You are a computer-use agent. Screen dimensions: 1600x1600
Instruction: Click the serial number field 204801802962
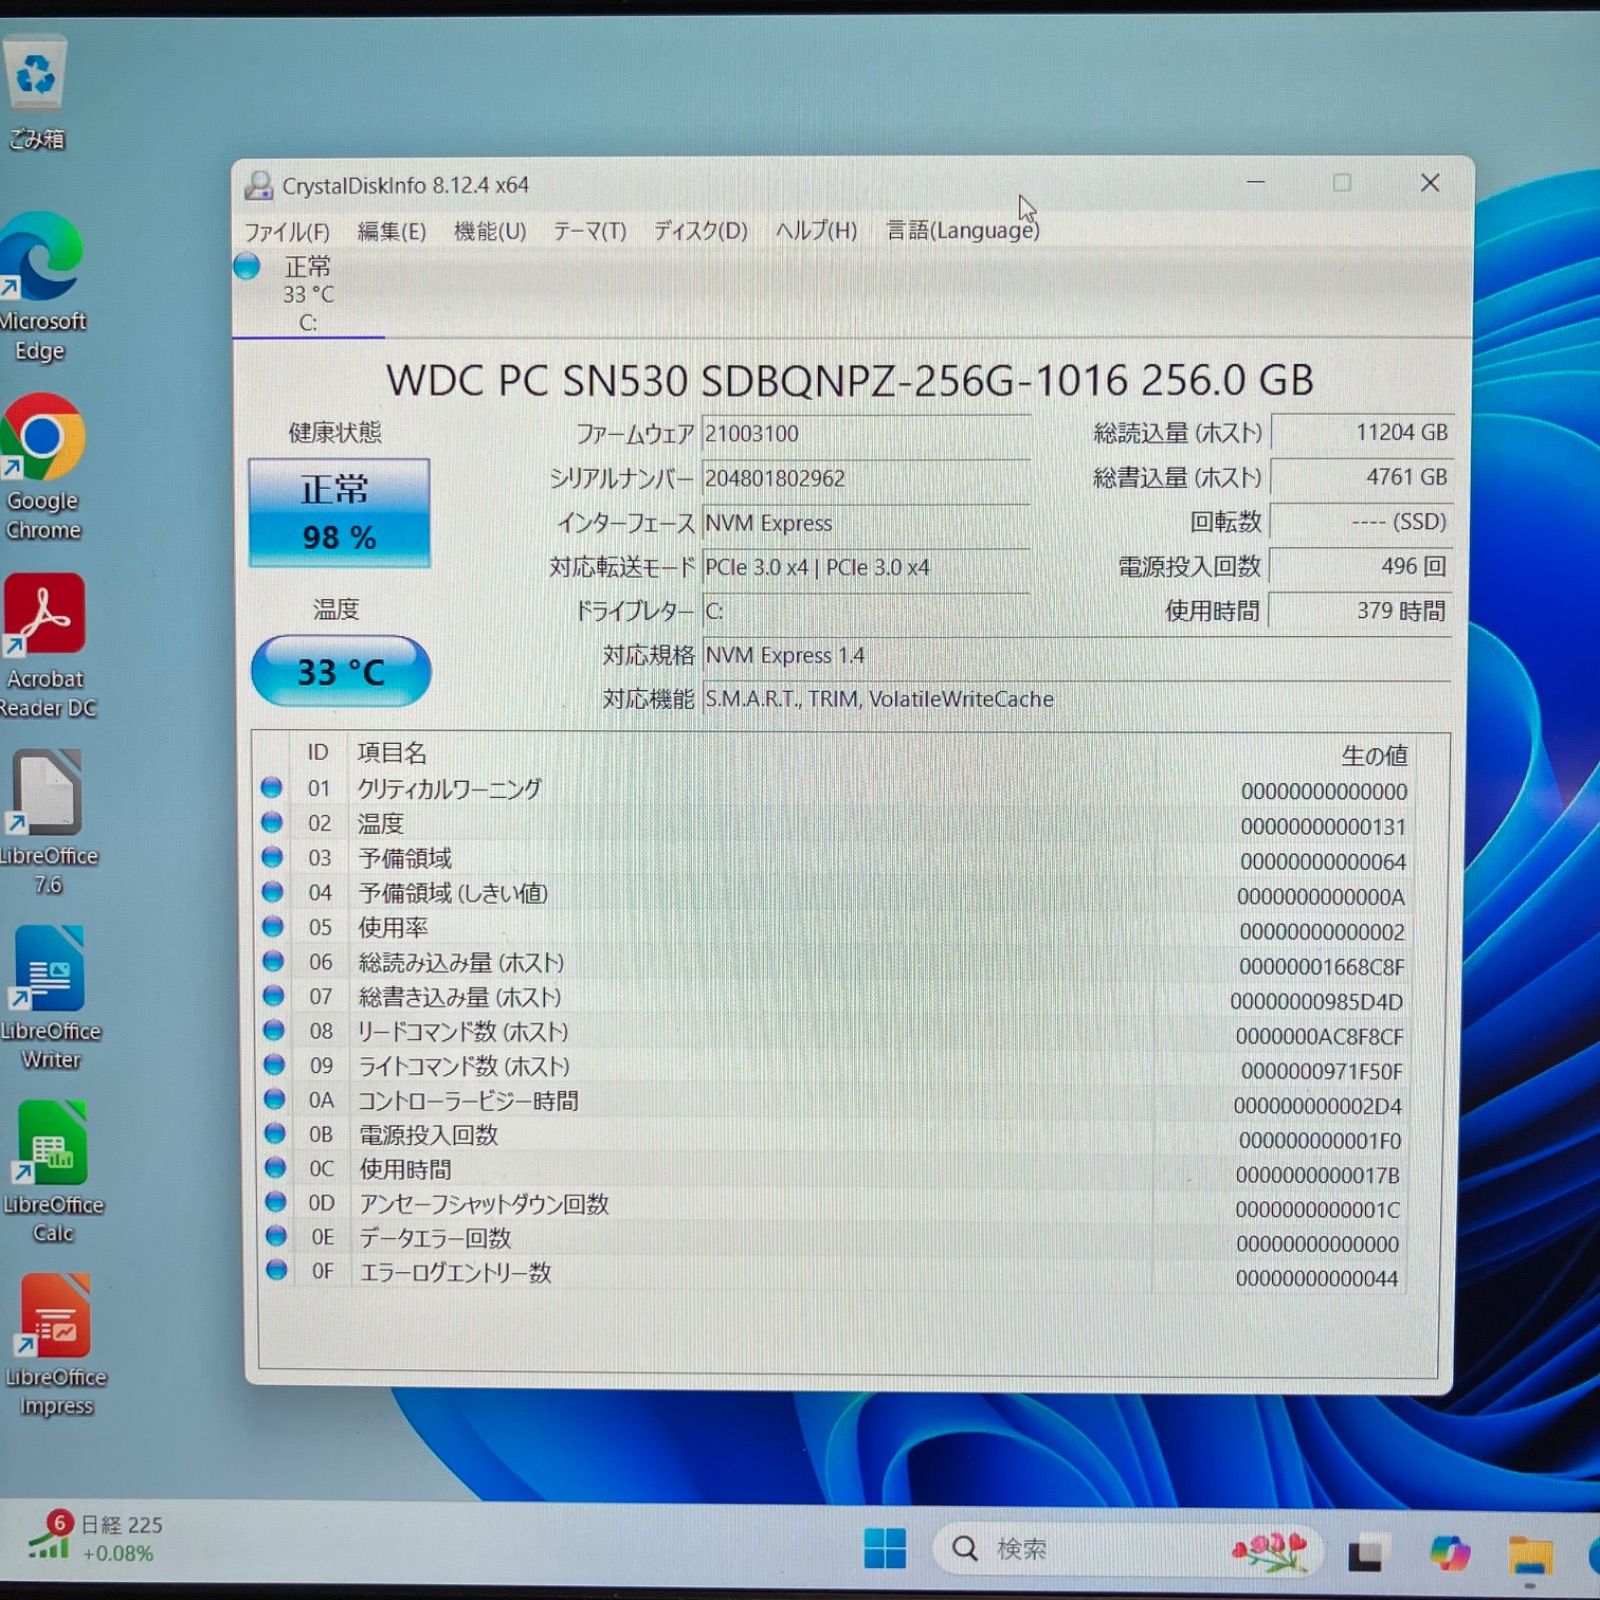point(866,479)
